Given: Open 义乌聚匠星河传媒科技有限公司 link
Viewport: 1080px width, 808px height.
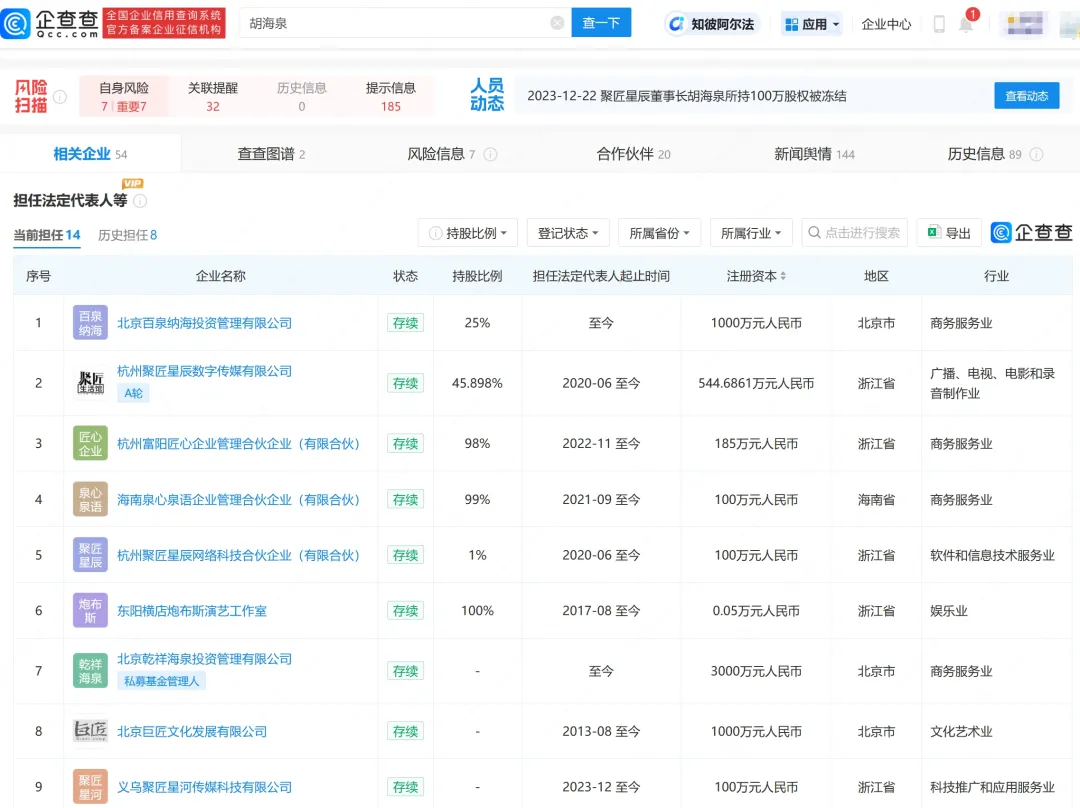Looking at the screenshot, I should (205, 787).
